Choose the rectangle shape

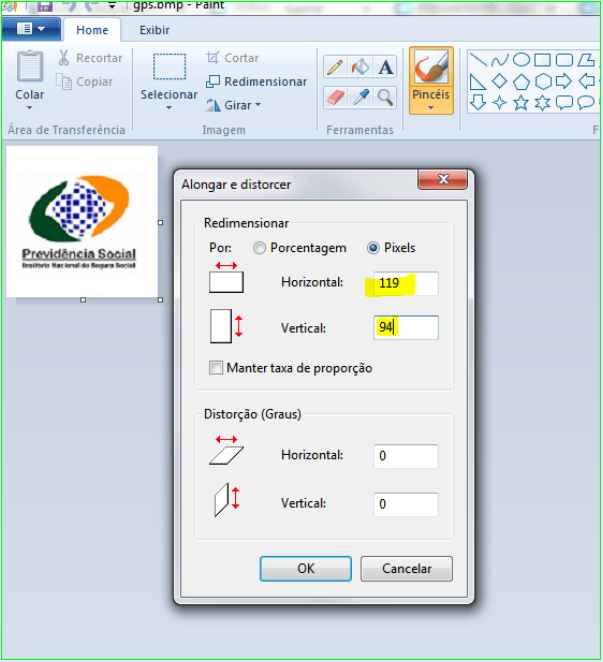tap(542, 60)
